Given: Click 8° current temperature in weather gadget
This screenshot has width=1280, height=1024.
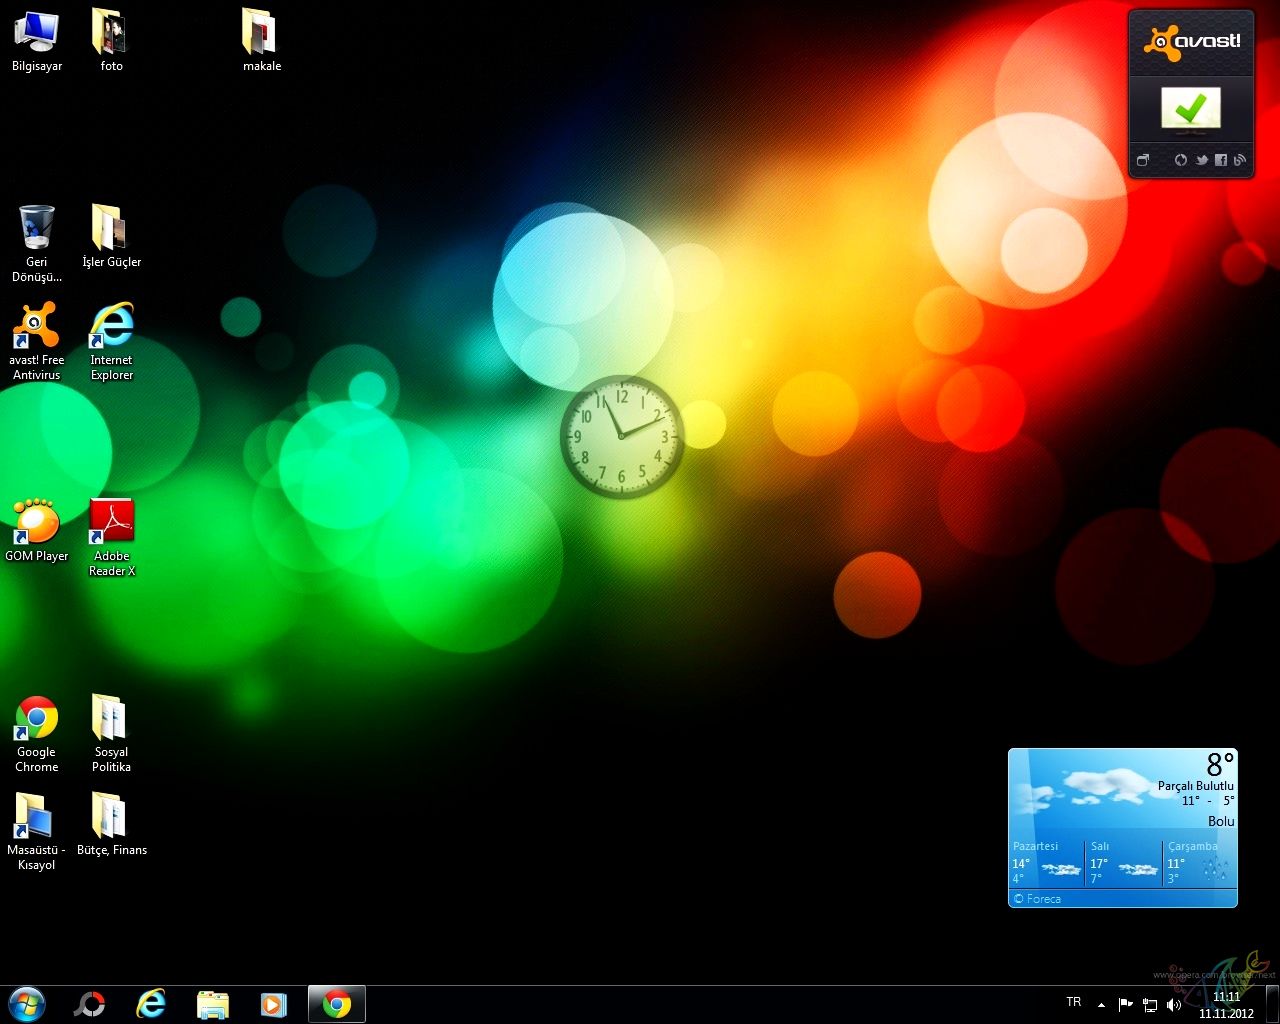Looking at the screenshot, I should [1220, 765].
